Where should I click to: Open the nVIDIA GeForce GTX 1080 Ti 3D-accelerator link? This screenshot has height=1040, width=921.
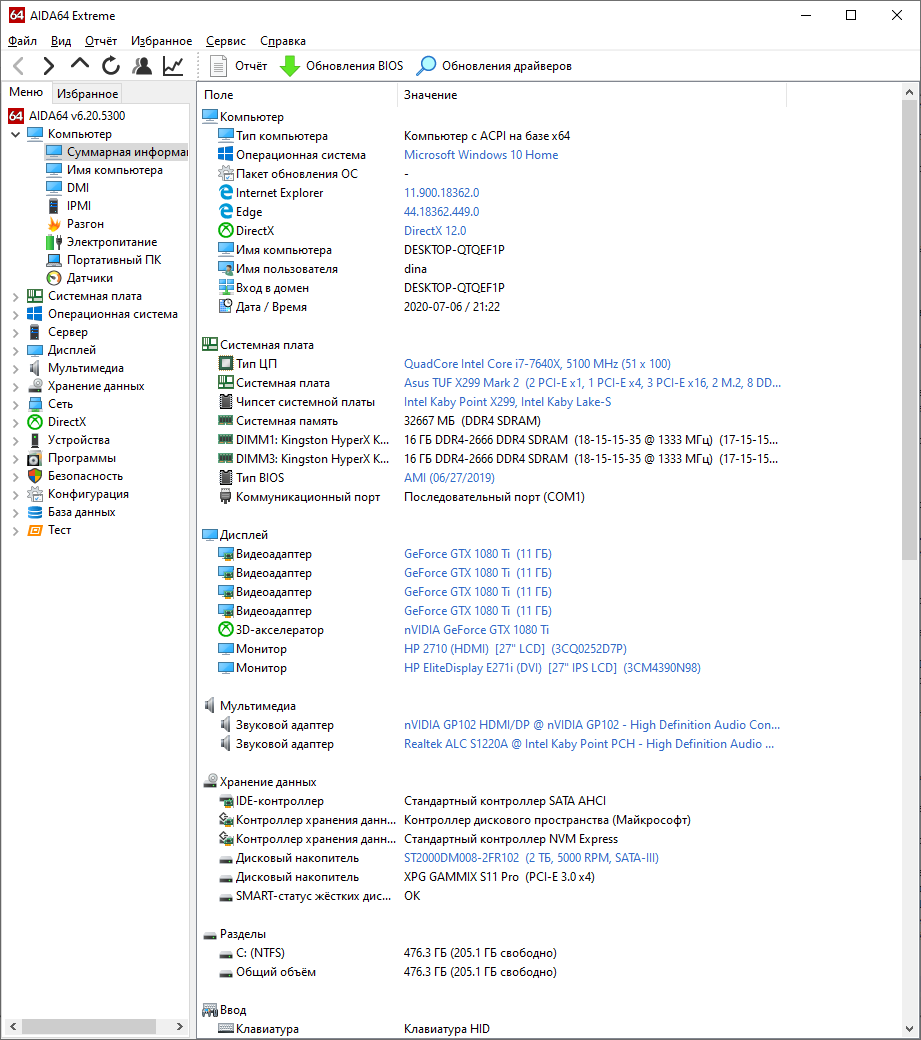[476, 629]
